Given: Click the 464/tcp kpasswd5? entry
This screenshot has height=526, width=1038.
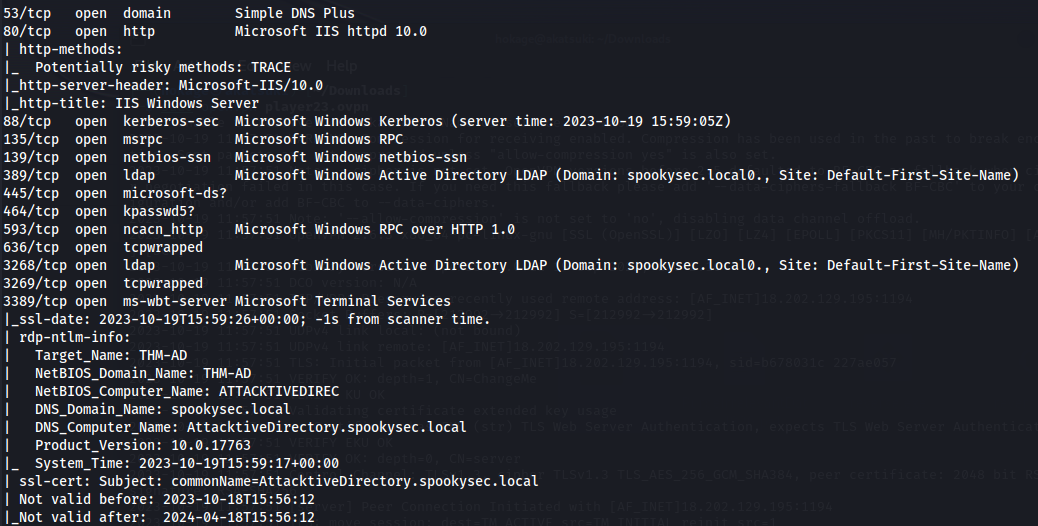Looking at the screenshot, I should 99,211.
